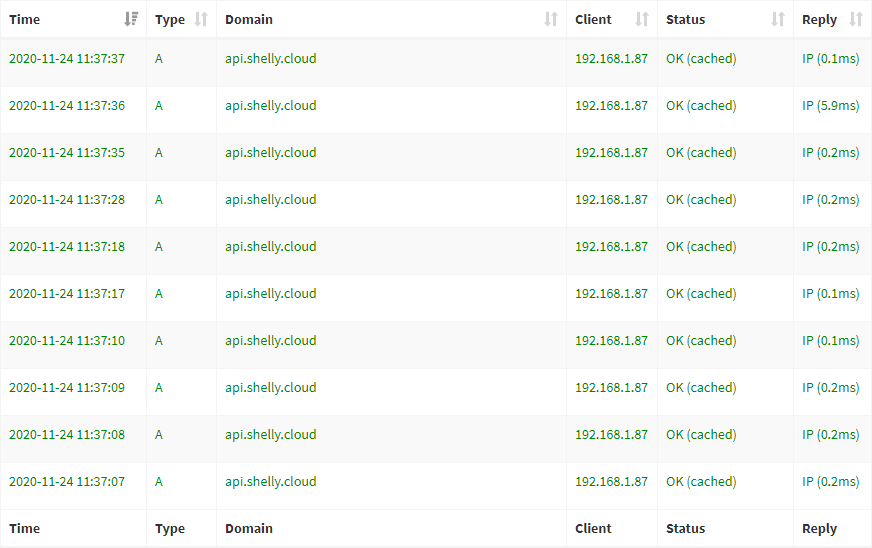872x548 pixels.
Task: Click IP (0.2ms) reply in 11:37:35 row
Action: pos(830,152)
